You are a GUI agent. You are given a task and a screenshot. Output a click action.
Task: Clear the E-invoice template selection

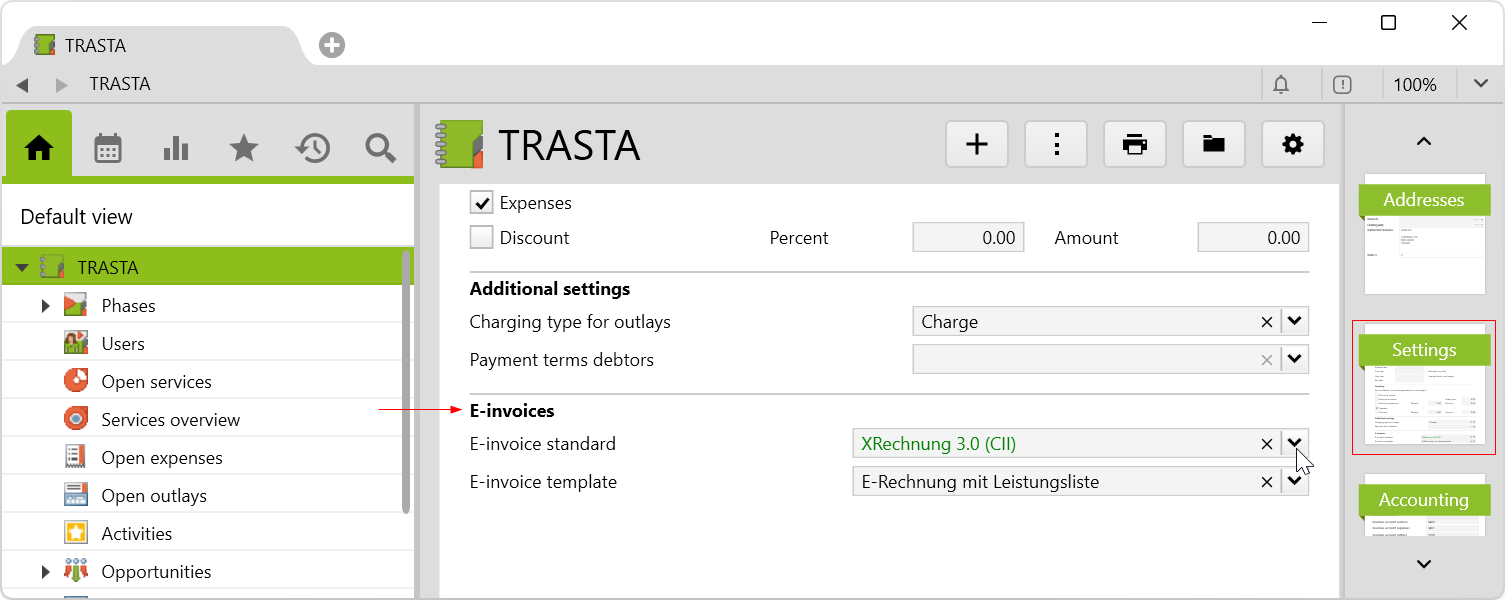pos(1267,482)
